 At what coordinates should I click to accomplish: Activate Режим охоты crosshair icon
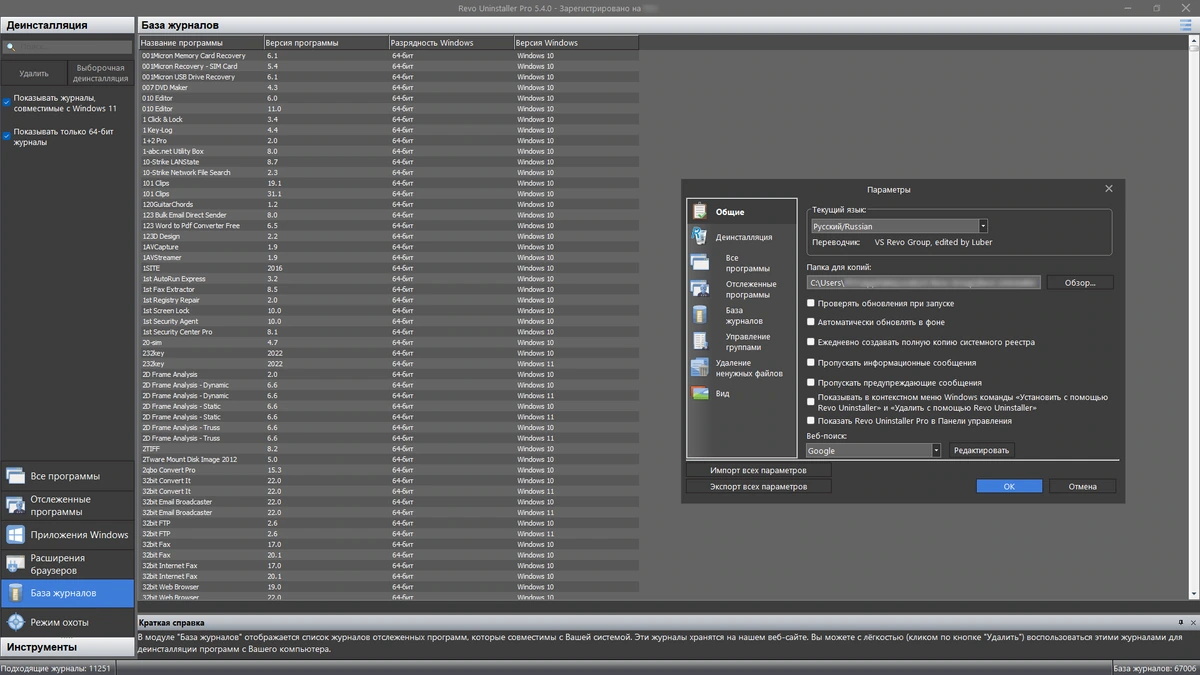[16, 622]
